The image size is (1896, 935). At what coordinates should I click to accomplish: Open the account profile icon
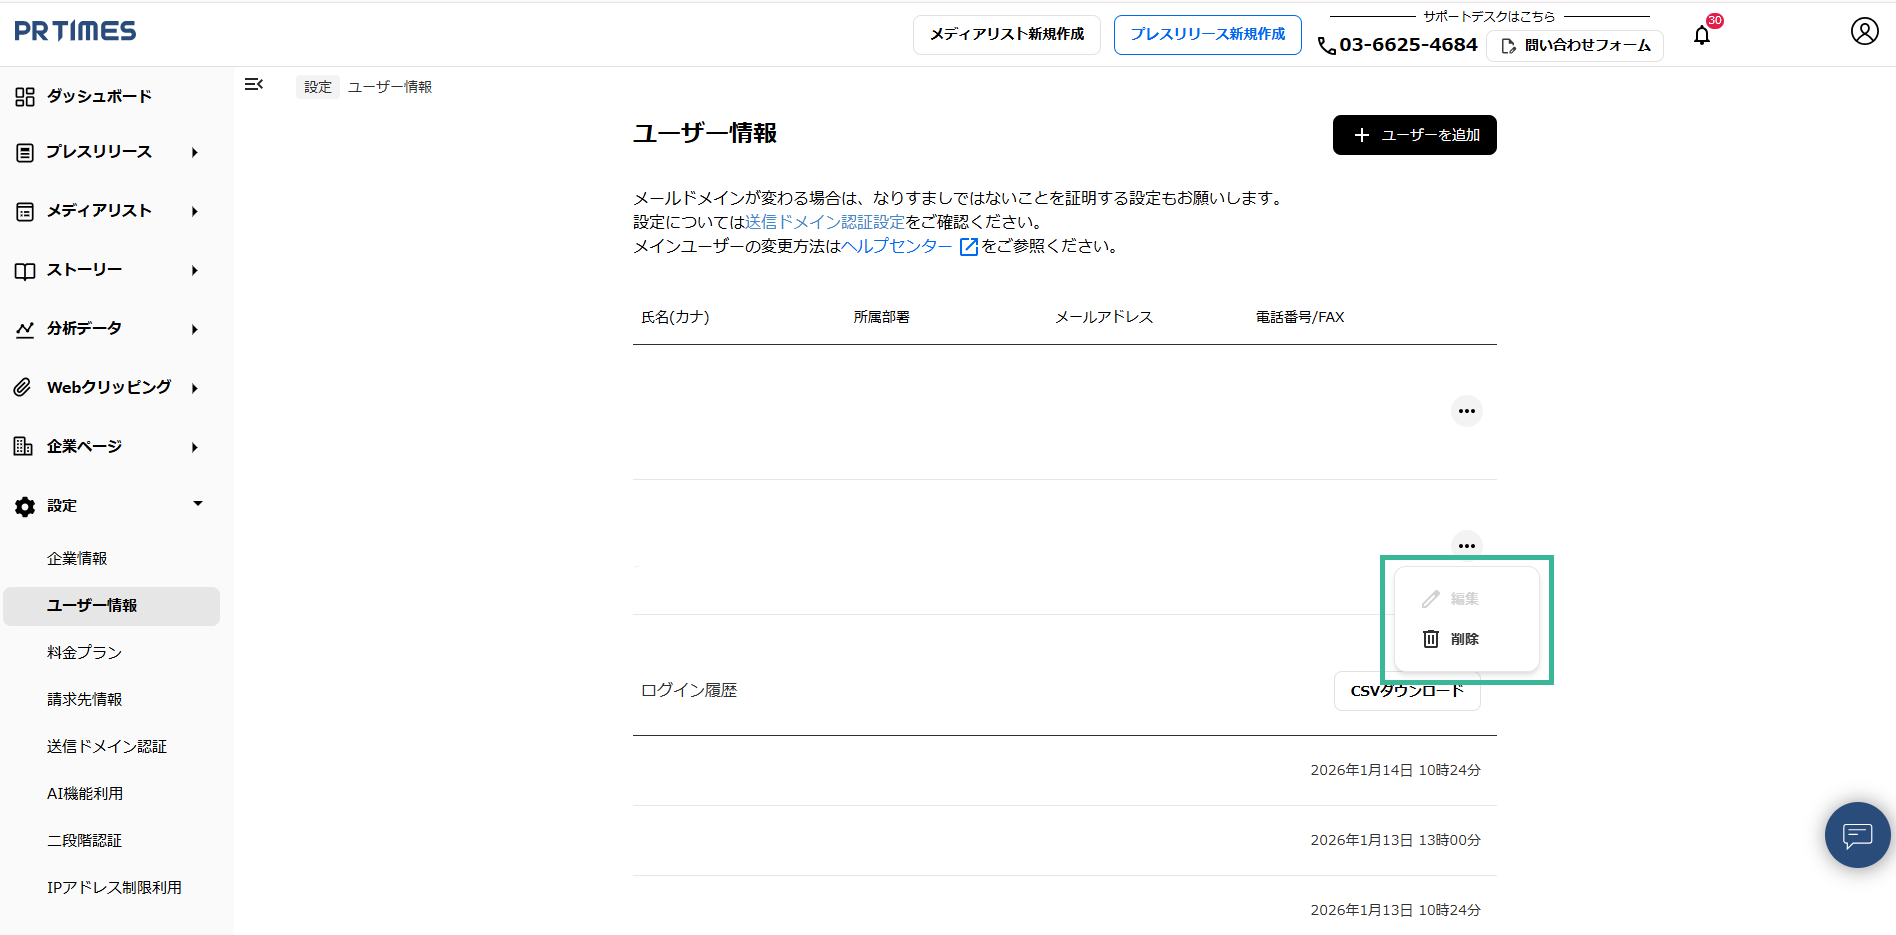[x=1864, y=31]
